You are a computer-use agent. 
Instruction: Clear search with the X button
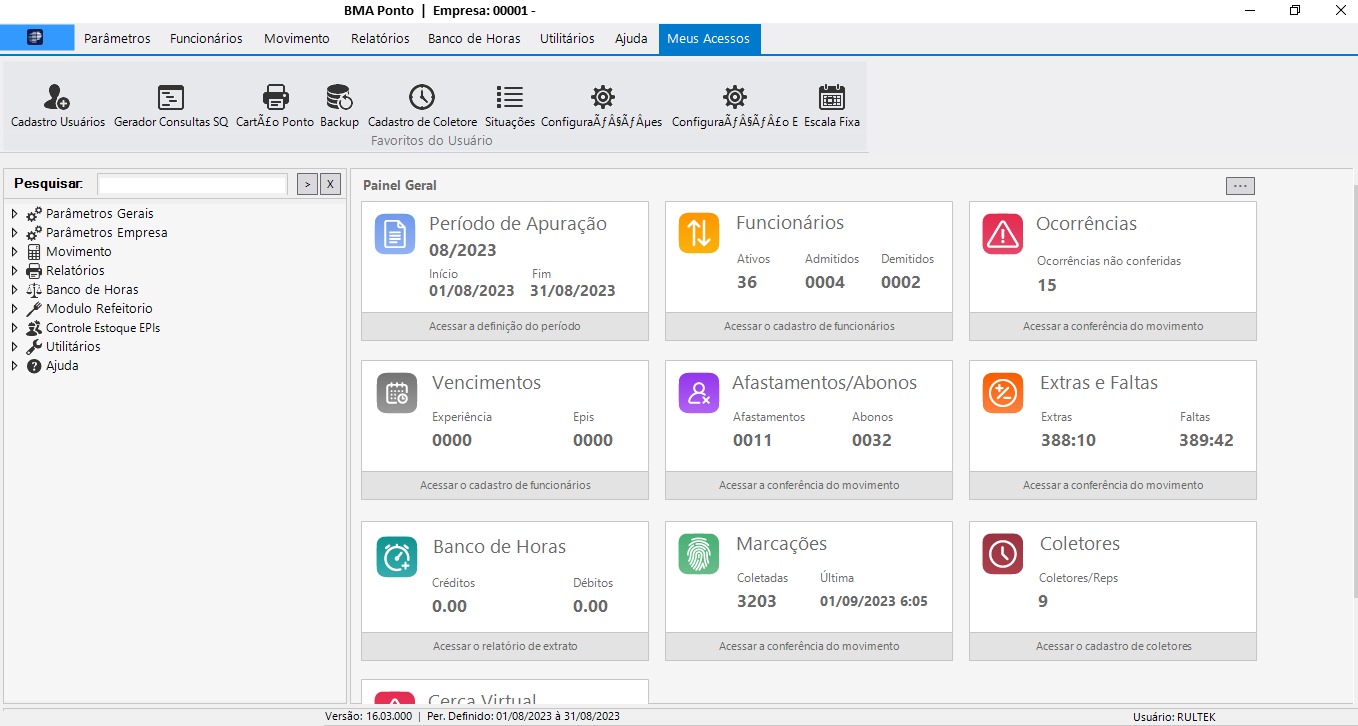click(331, 184)
